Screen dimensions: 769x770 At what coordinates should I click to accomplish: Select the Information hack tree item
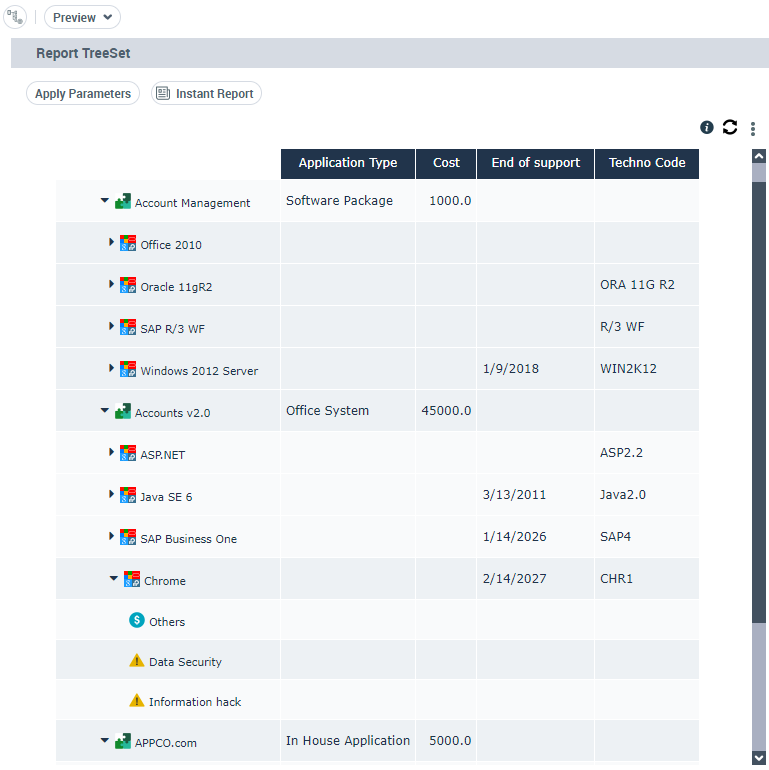coord(195,702)
